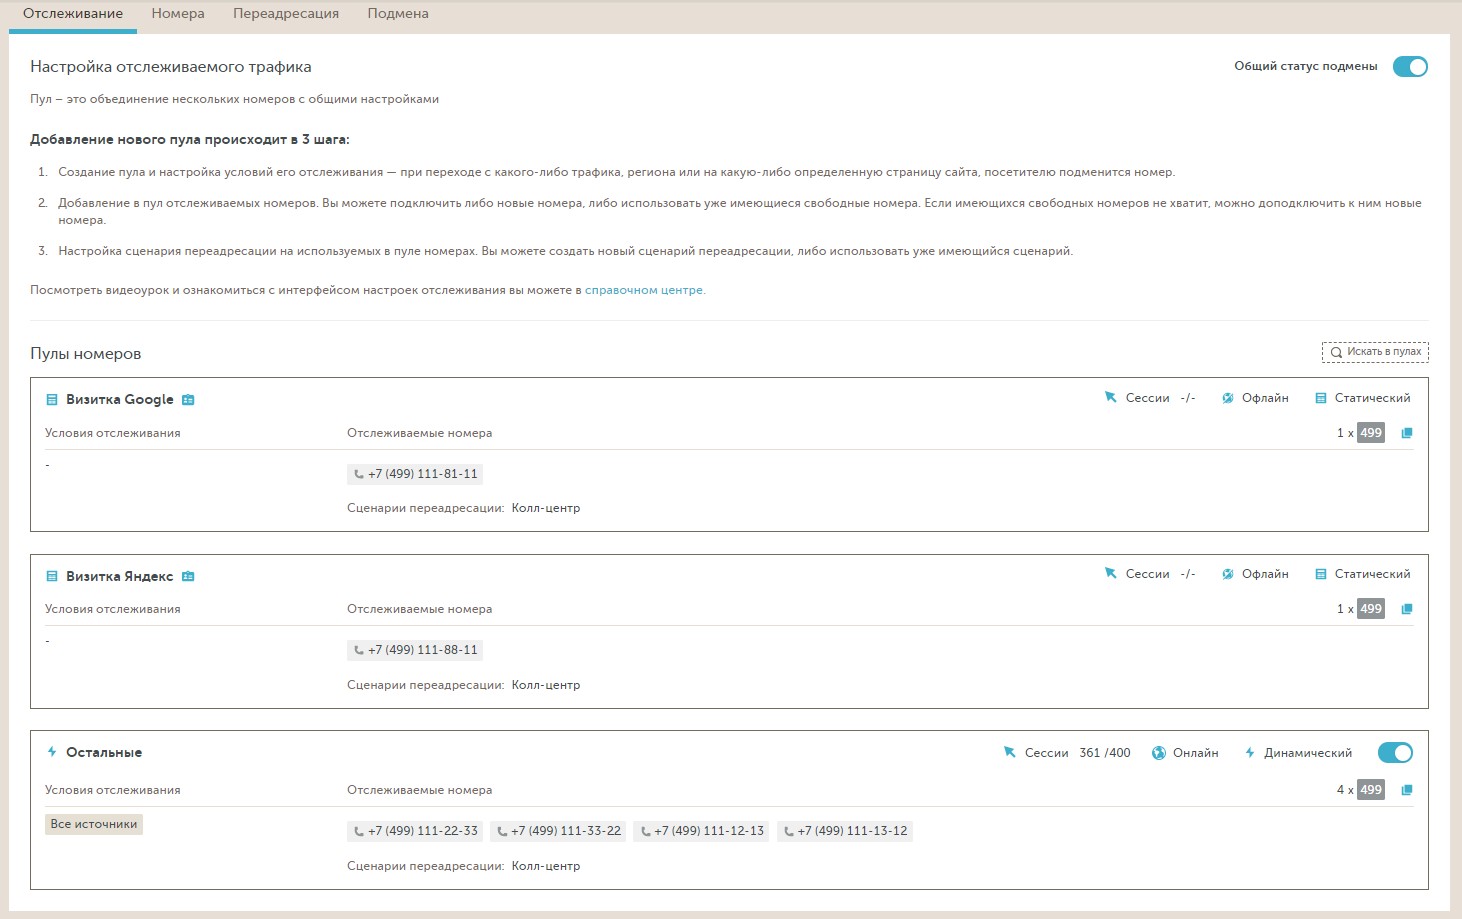This screenshot has height=919, width=1462.
Task: Click Сессии cursor icon in Визитка Яндекс
Action: click(x=1110, y=573)
